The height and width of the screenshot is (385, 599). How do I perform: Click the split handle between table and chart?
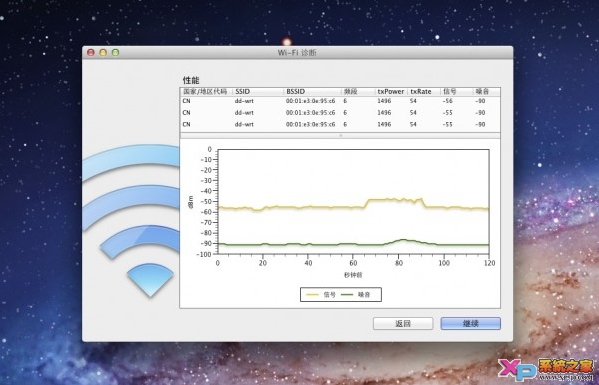(340, 136)
